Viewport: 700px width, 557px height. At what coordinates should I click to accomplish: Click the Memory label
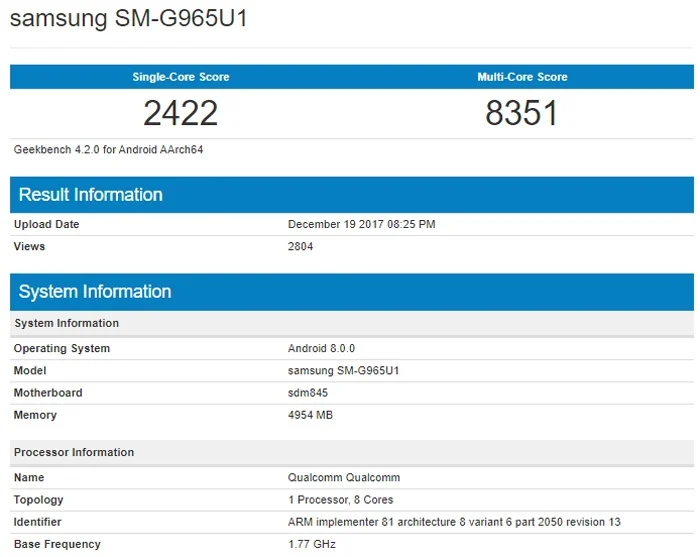tap(35, 415)
